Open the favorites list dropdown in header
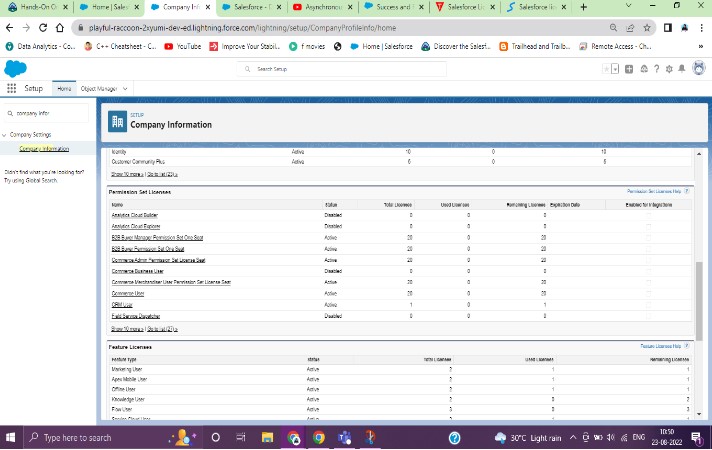Viewport: 712px width, 450px height. point(615,69)
